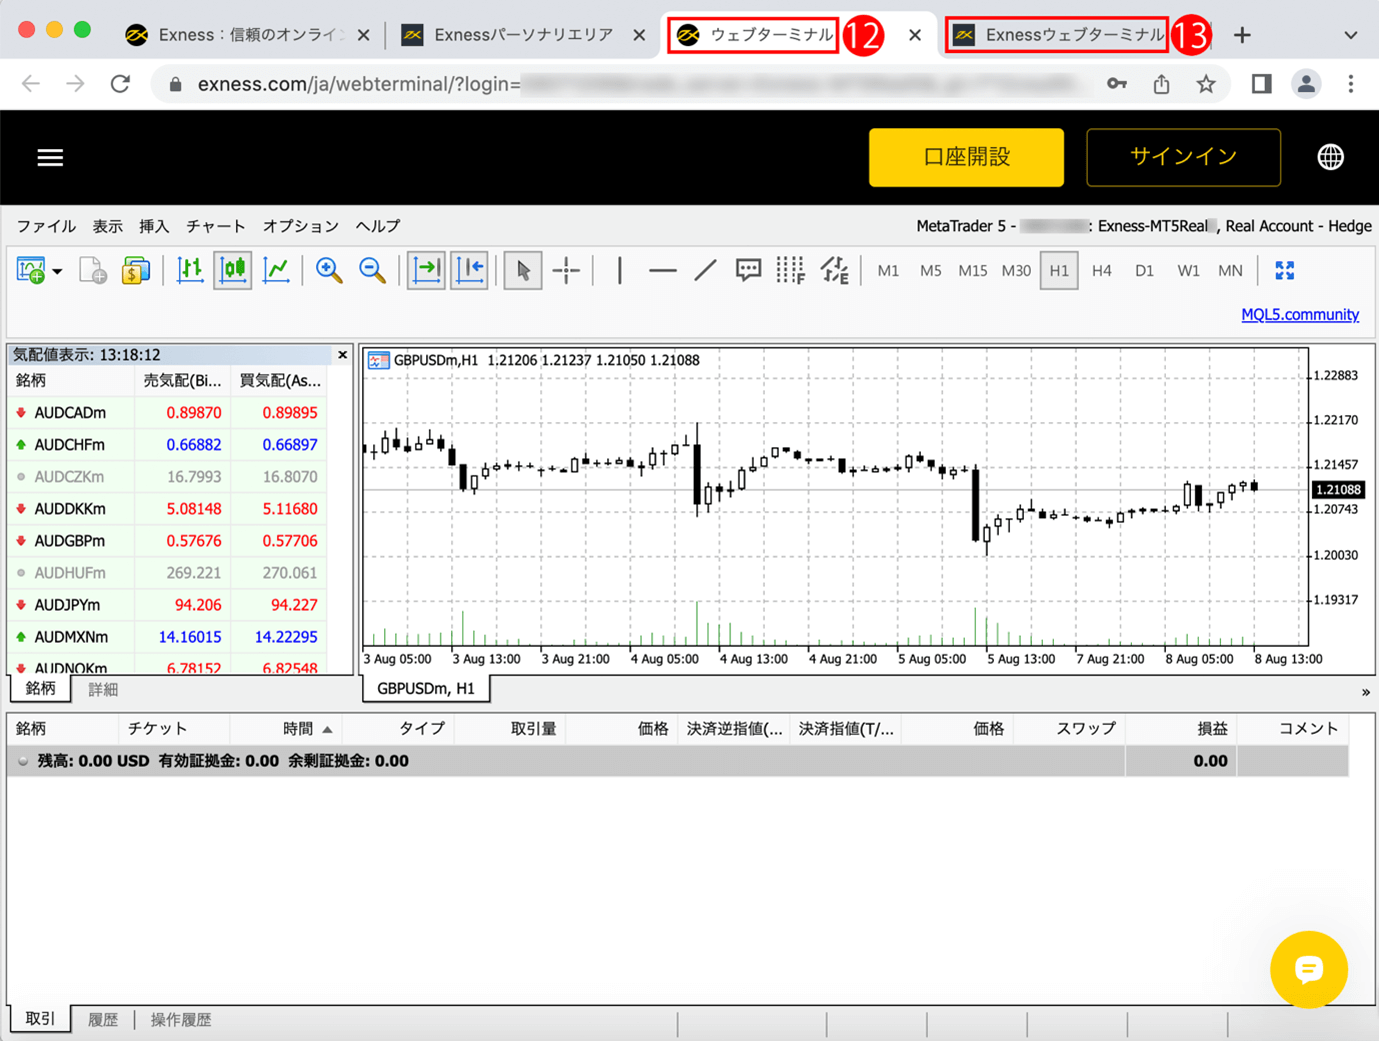Switch chart to line chart style
1379x1041 pixels.
(x=276, y=270)
